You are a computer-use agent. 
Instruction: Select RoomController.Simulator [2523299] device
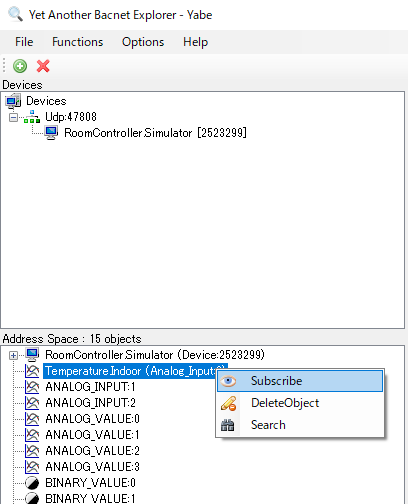(x=155, y=133)
